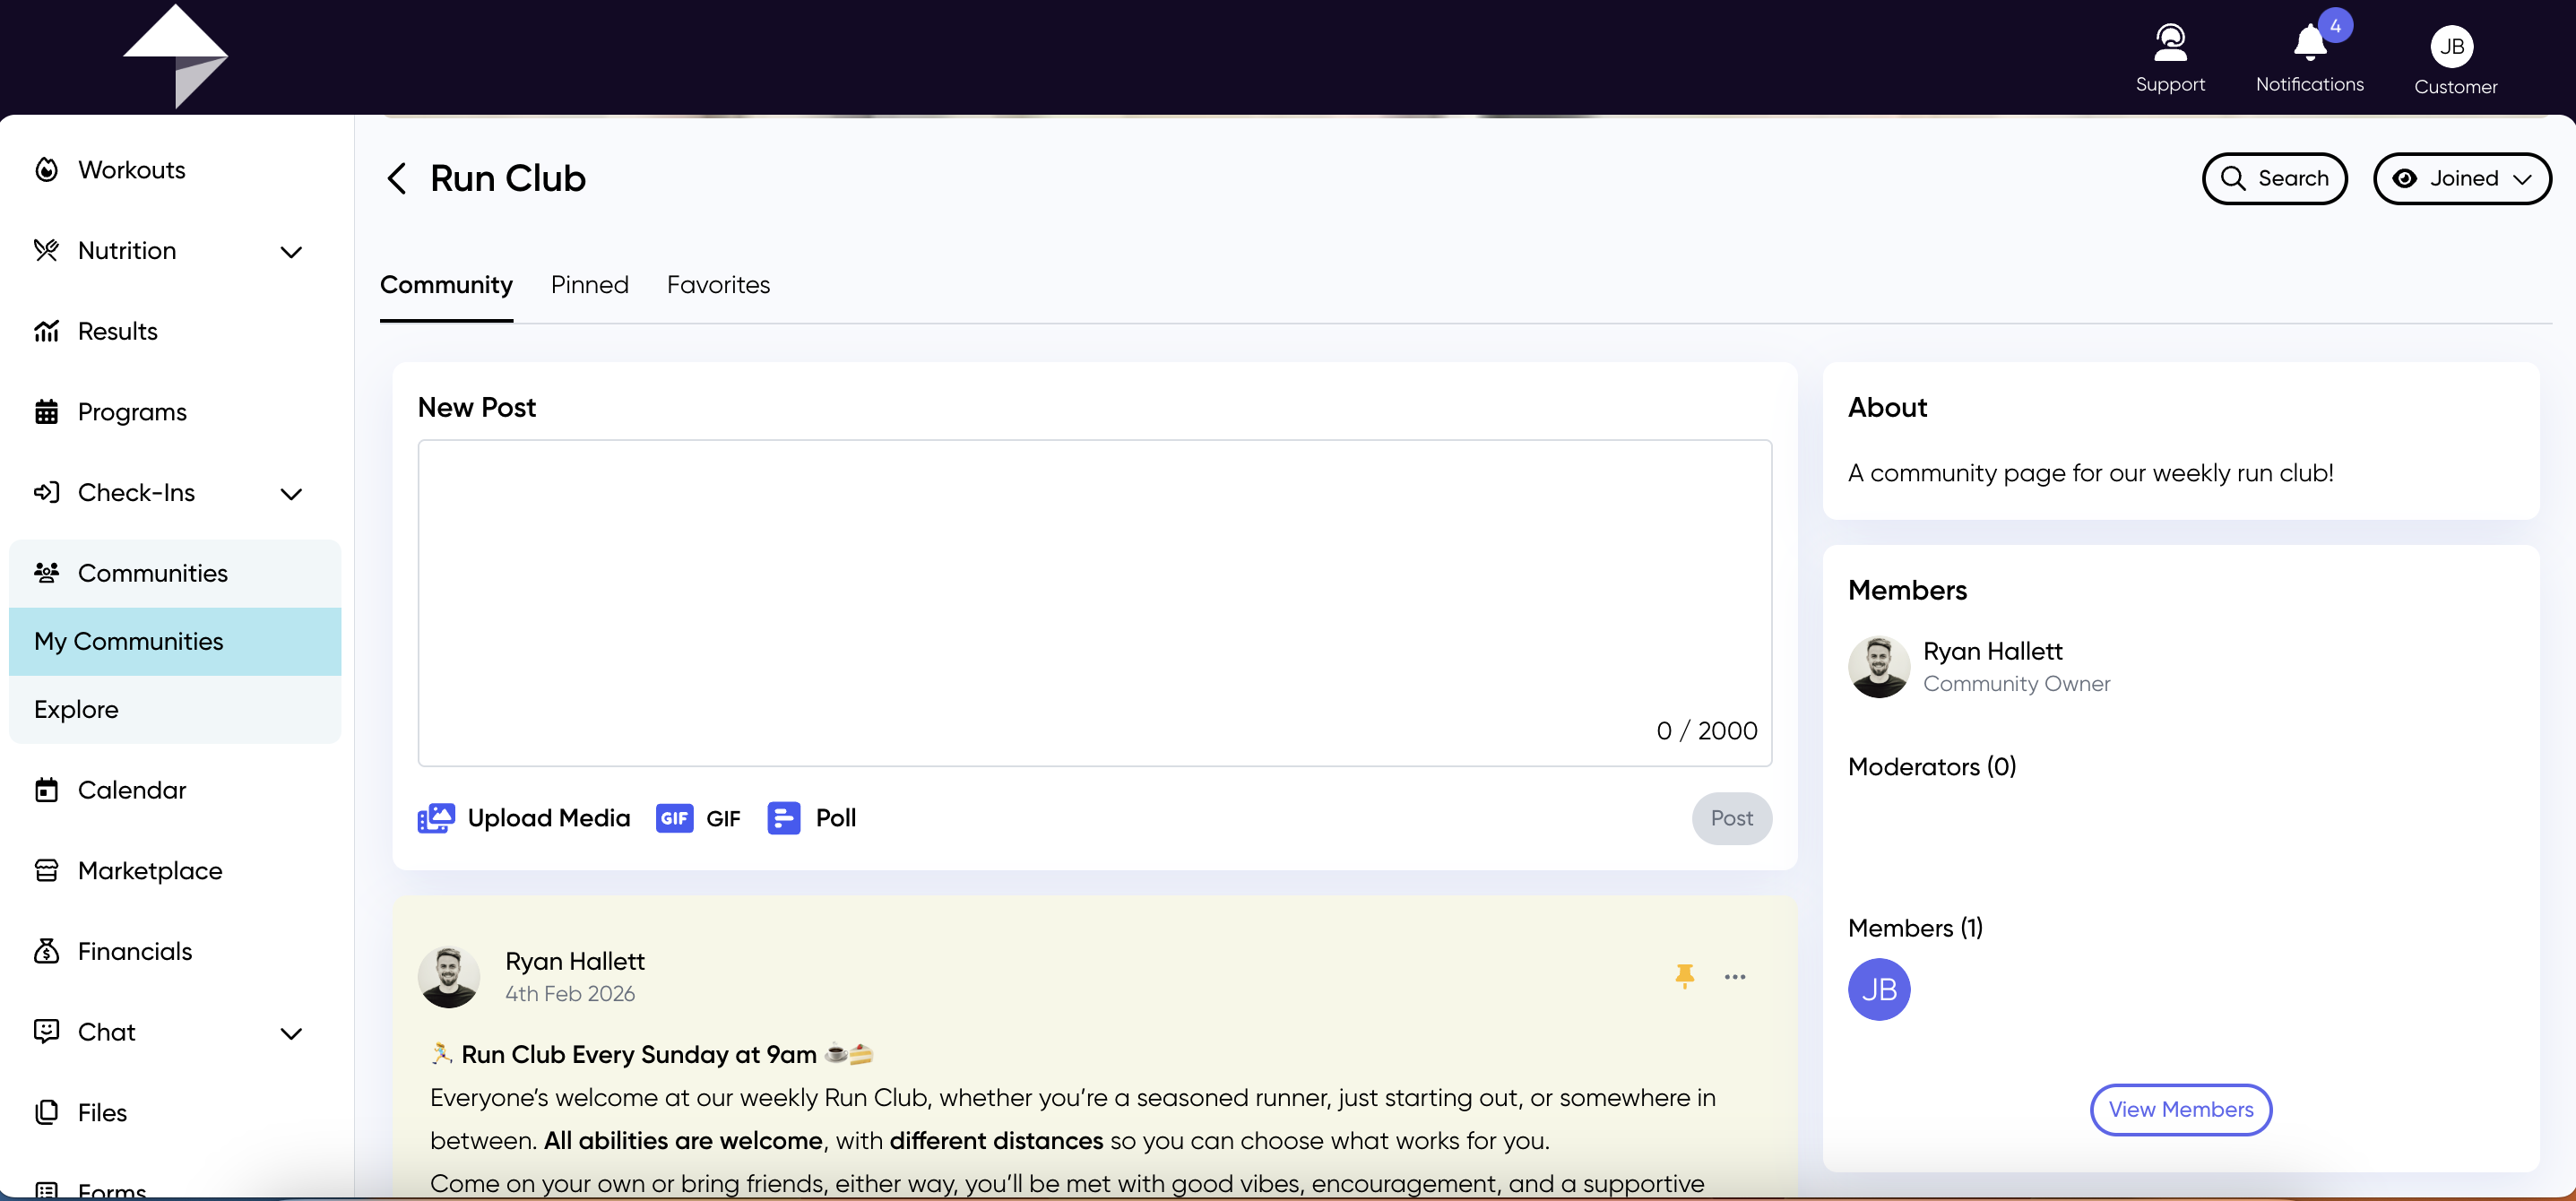Click the Results chart icon
The width and height of the screenshot is (2576, 1201).
[x=46, y=331]
